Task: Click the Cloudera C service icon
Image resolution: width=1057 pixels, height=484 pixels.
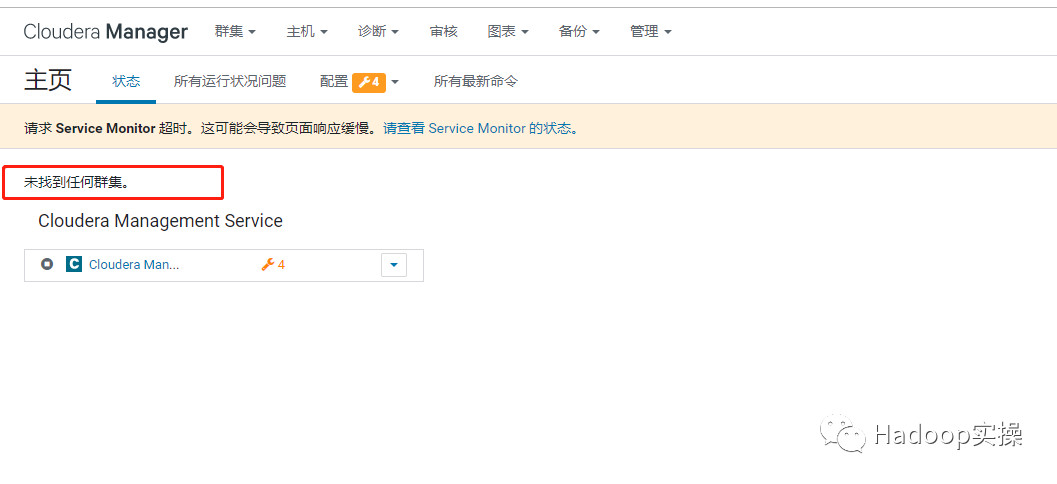Action: tap(73, 264)
